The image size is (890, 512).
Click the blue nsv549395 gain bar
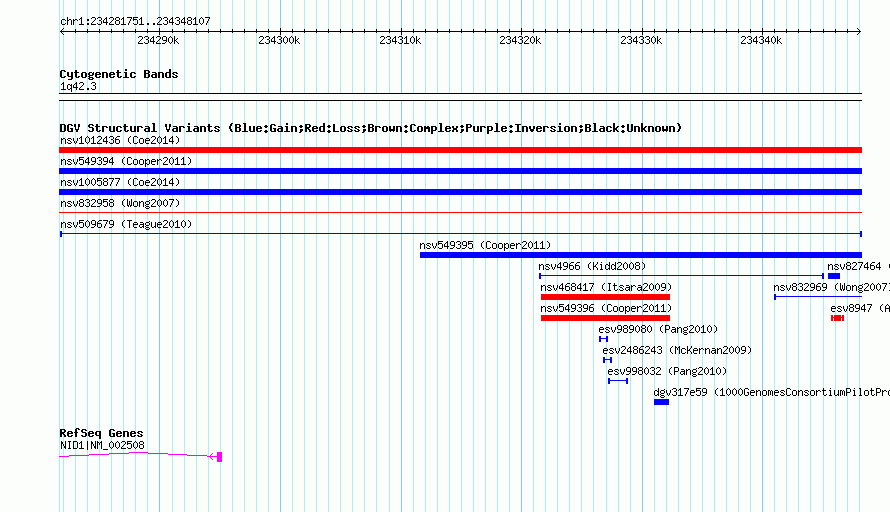(641, 255)
